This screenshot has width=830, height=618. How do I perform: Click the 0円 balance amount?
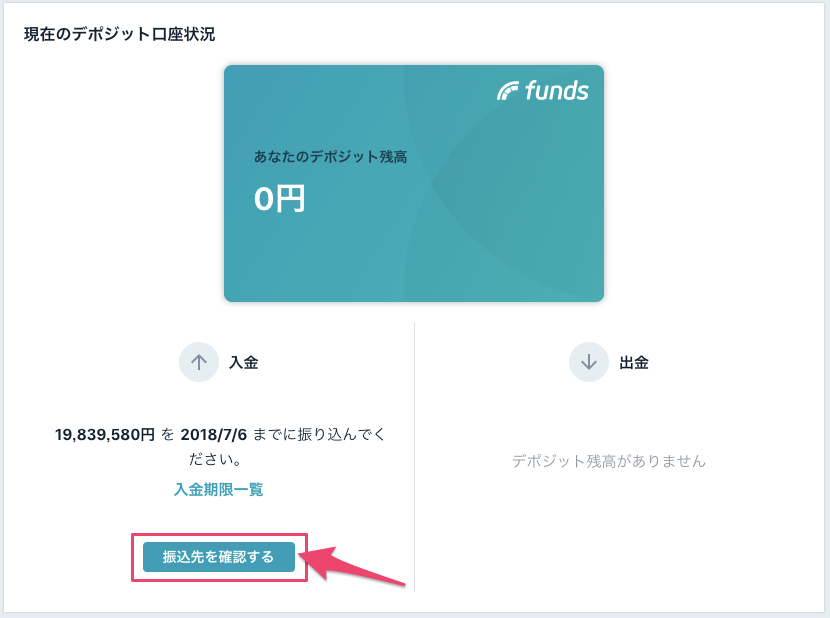click(279, 200)
